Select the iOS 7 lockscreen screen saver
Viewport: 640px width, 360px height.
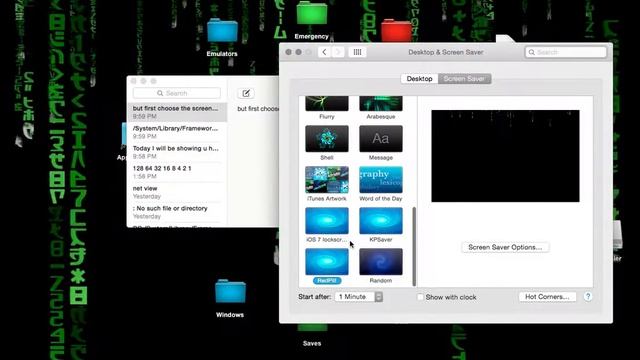pyautogui.click(x=327, y=221)
